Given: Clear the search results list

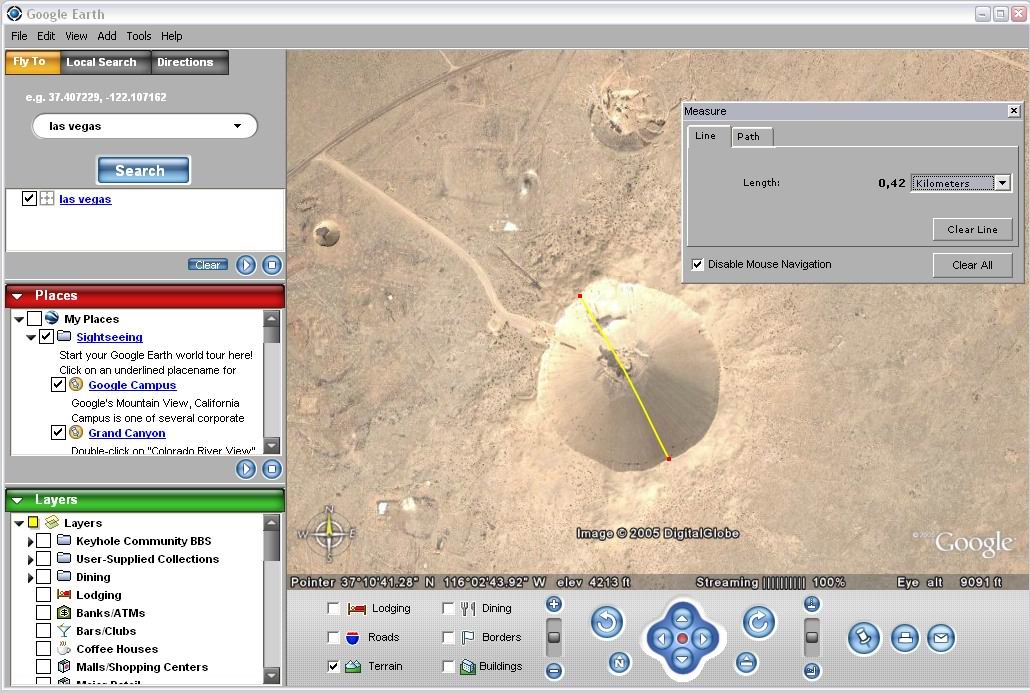Looking at the screenshot, I should [208, 265].
